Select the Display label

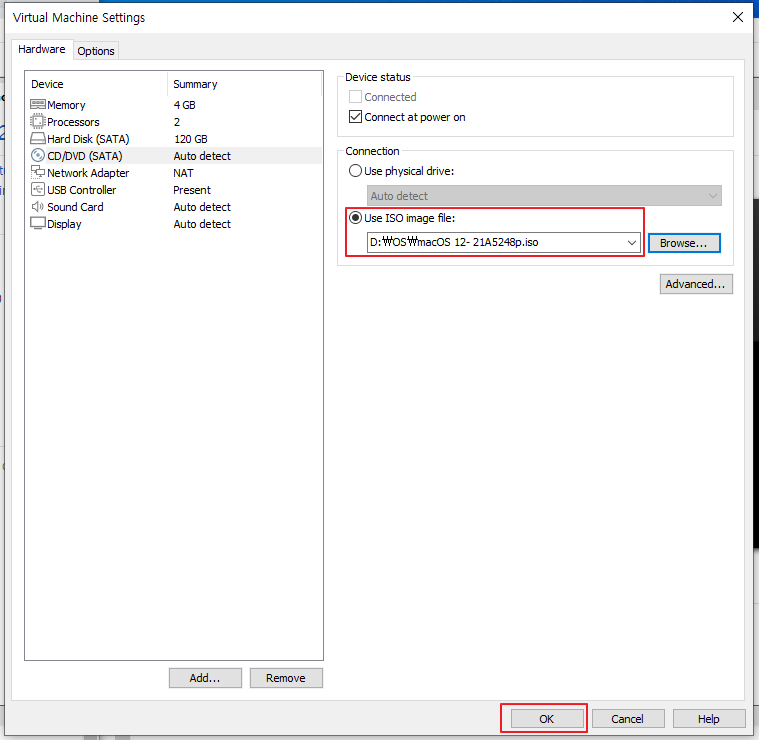(64, 224)
